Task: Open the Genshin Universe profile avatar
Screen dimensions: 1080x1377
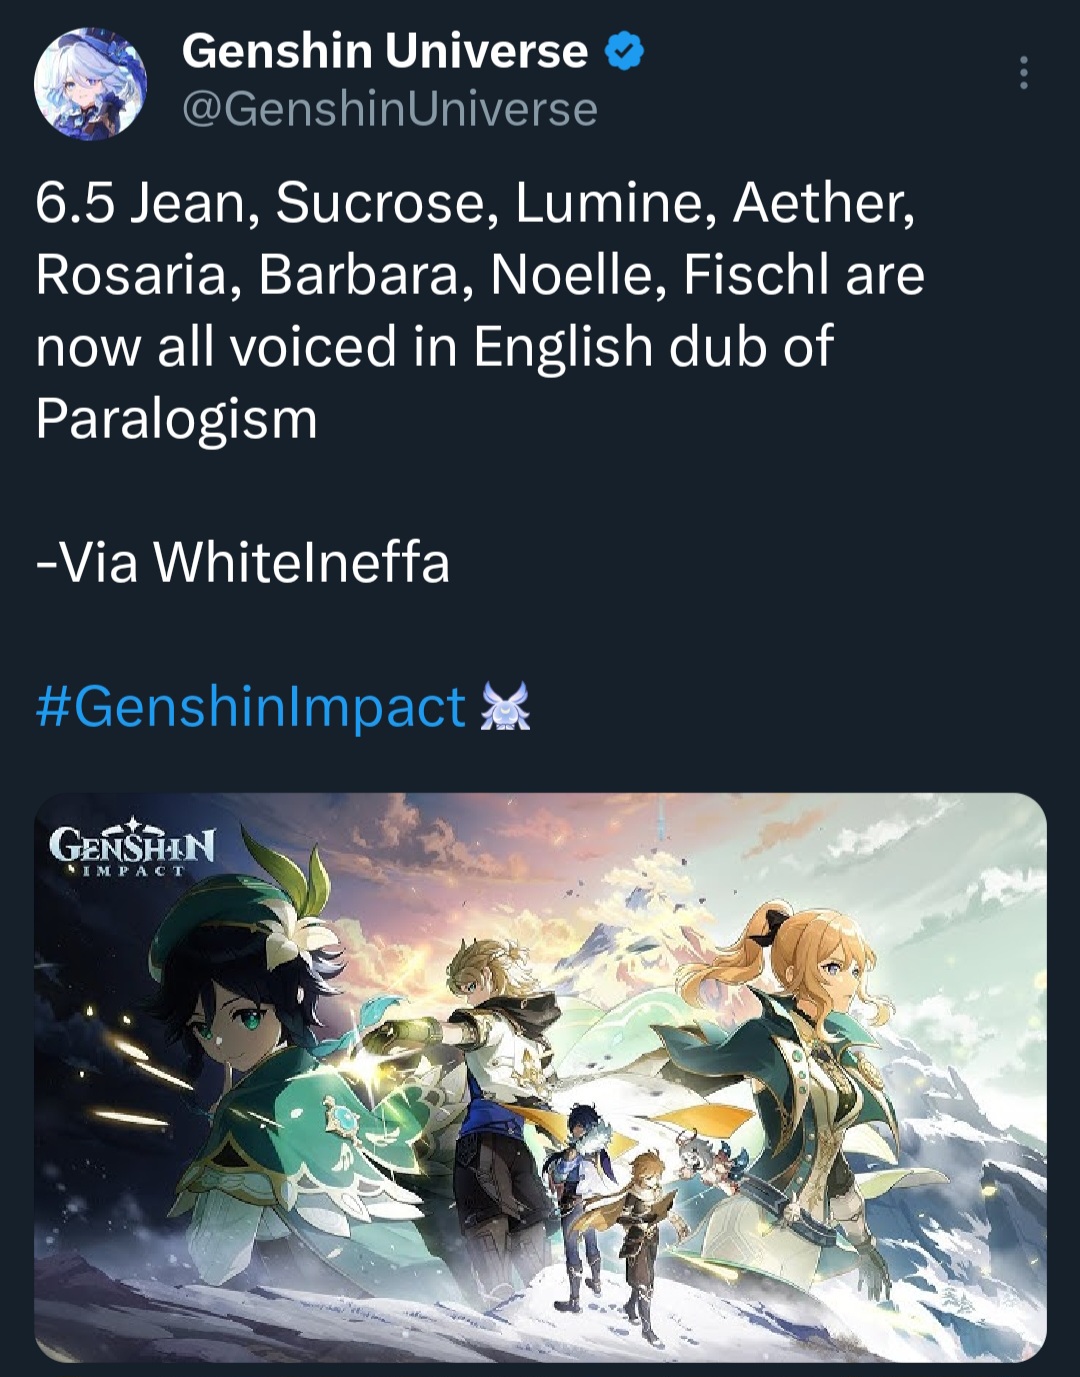Action: (x=90, y=83)
